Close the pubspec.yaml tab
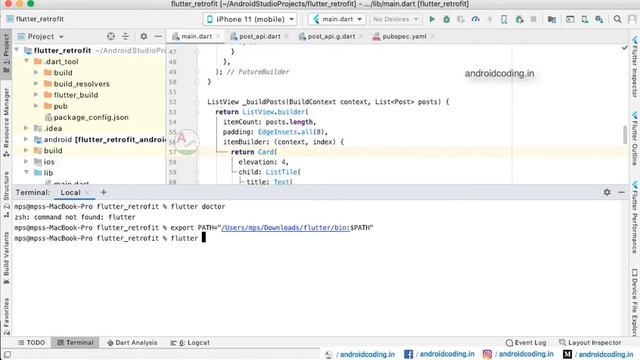Image resolution: width=640 pixels, height=360 pixels. (x=433, y=36)
